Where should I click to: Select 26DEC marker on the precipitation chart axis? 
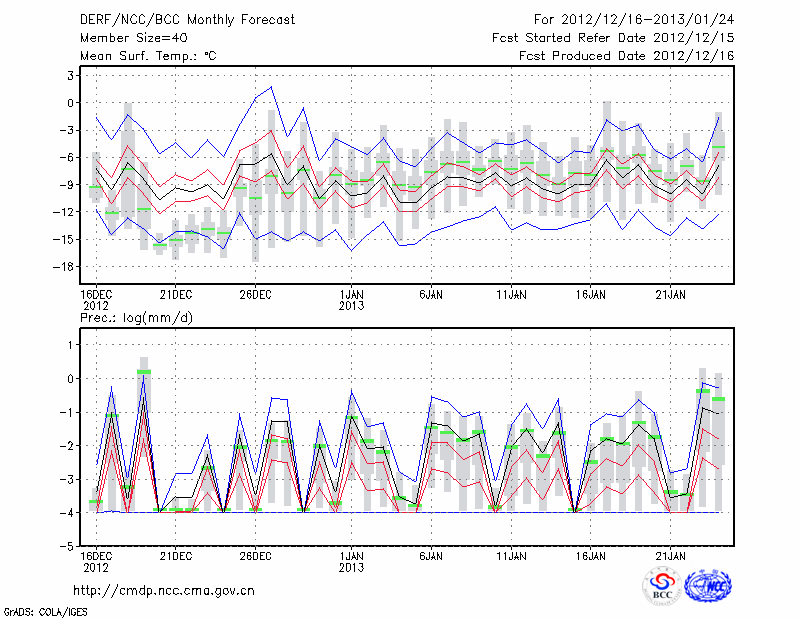(255, 555)
